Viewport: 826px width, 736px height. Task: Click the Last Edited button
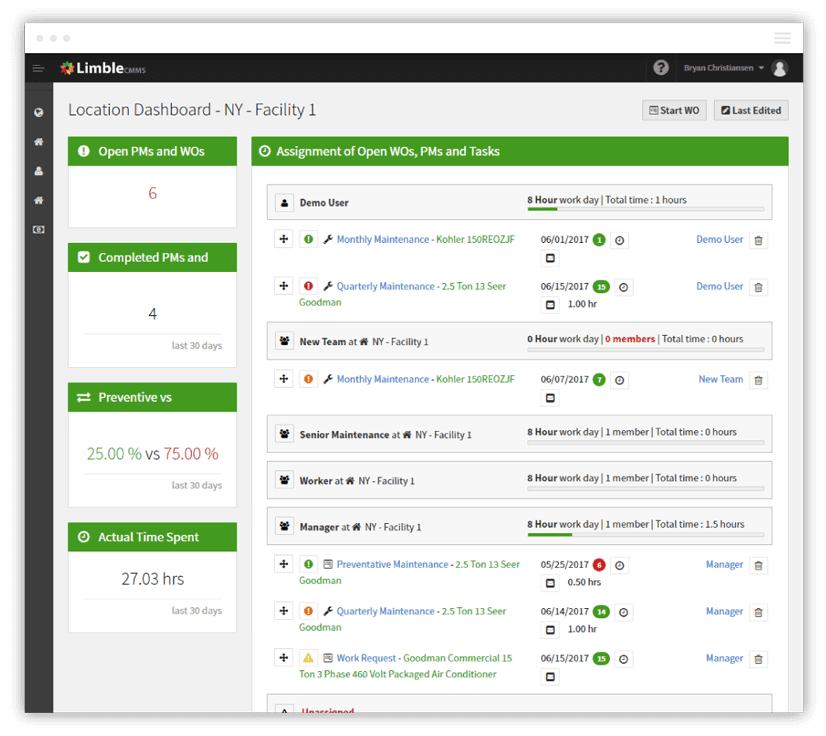click(751, 110)
